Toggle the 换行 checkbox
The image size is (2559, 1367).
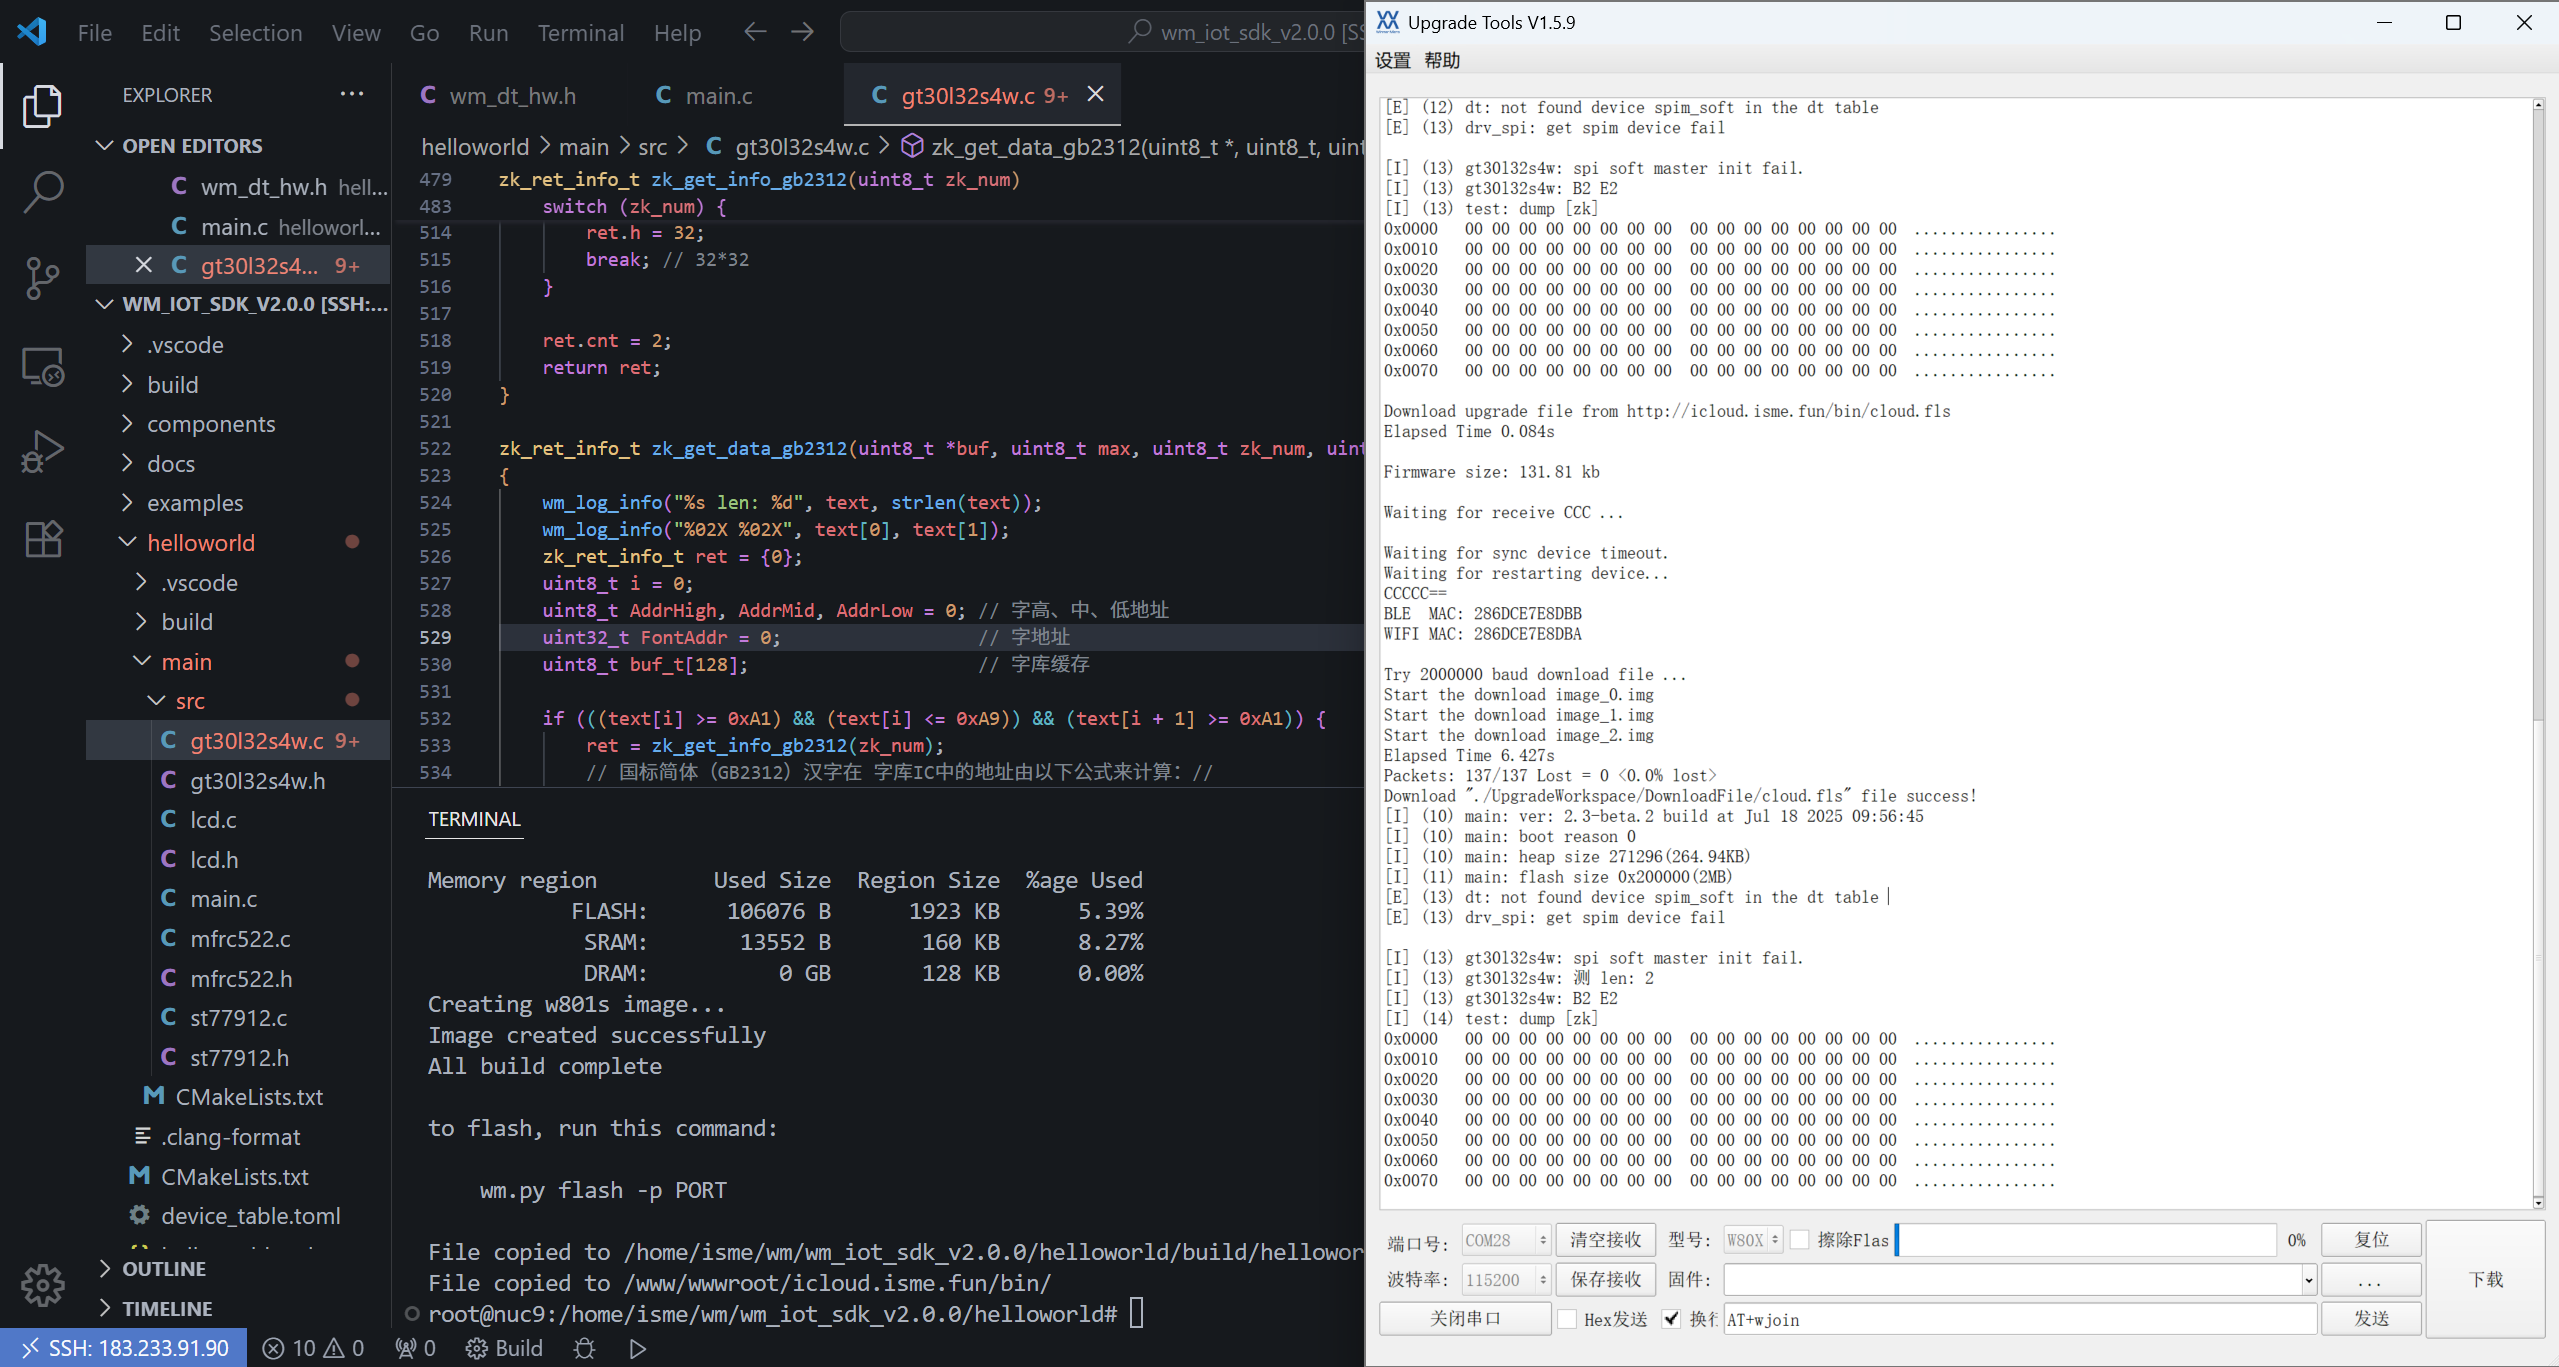[x=1670, y=1319]
